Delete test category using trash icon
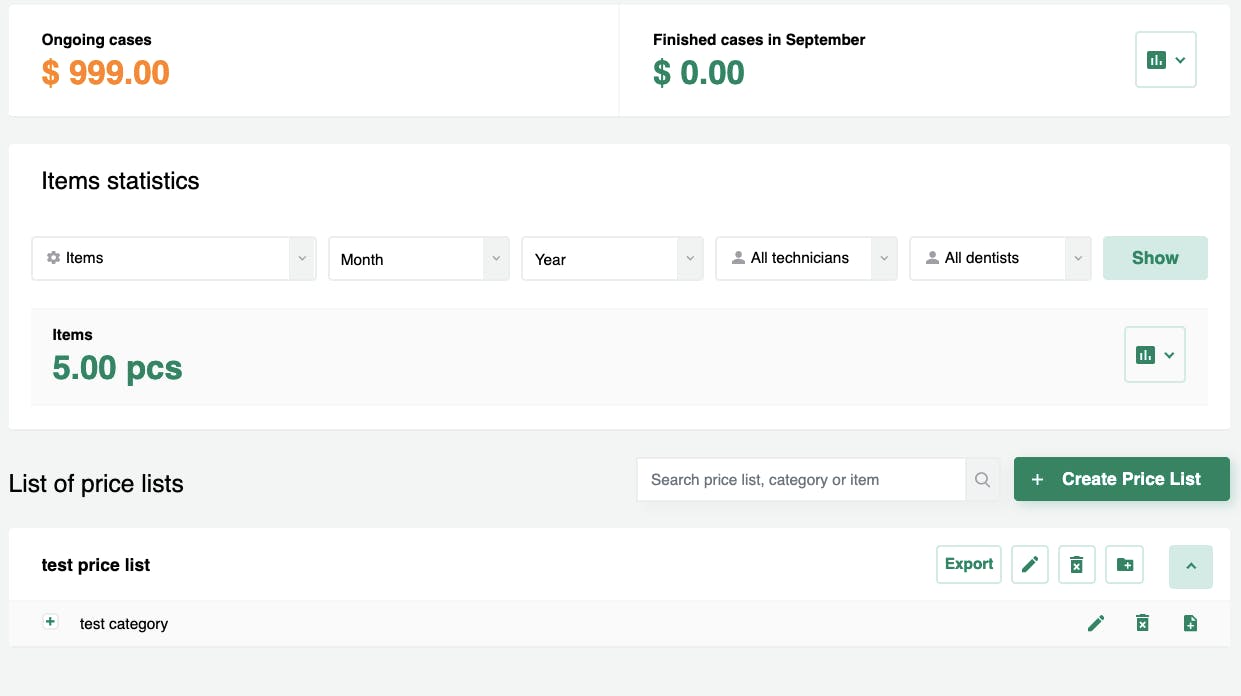Screen dimensions: 1241x696 [1142, 624]
